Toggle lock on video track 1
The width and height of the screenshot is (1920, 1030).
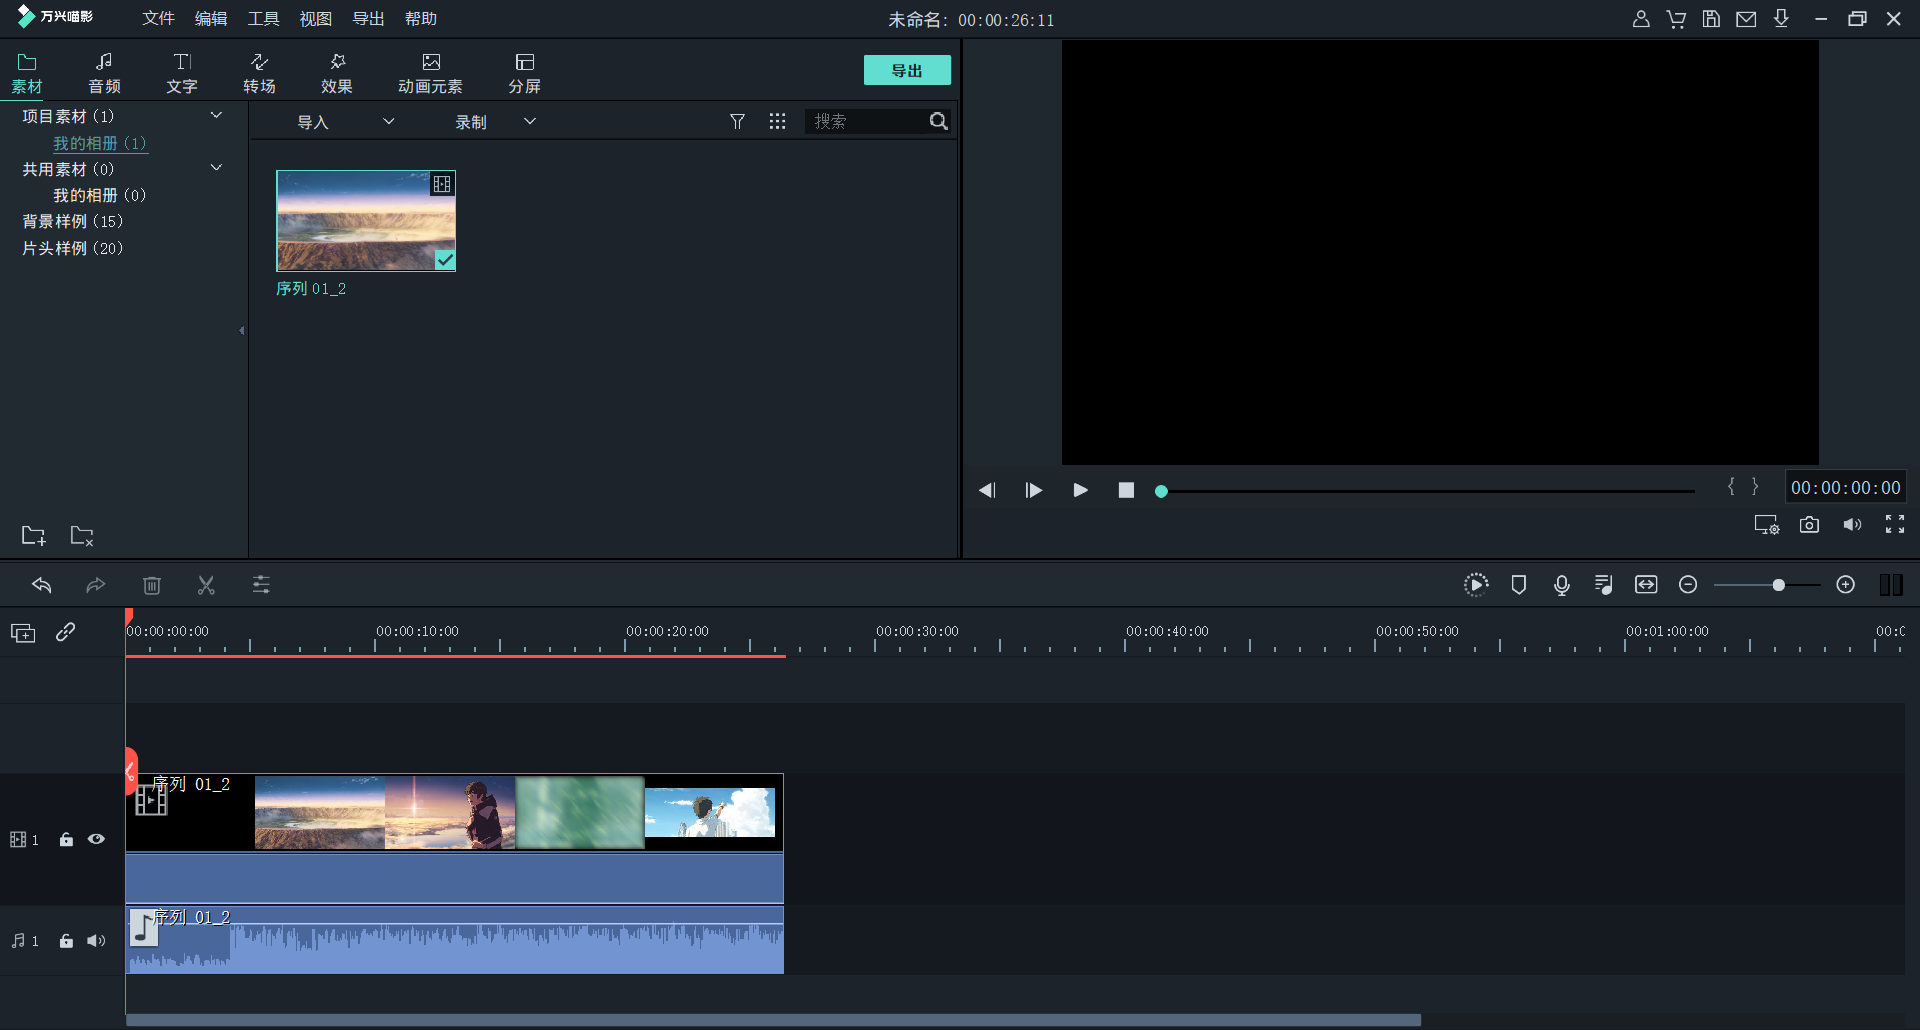pos(66,839)
